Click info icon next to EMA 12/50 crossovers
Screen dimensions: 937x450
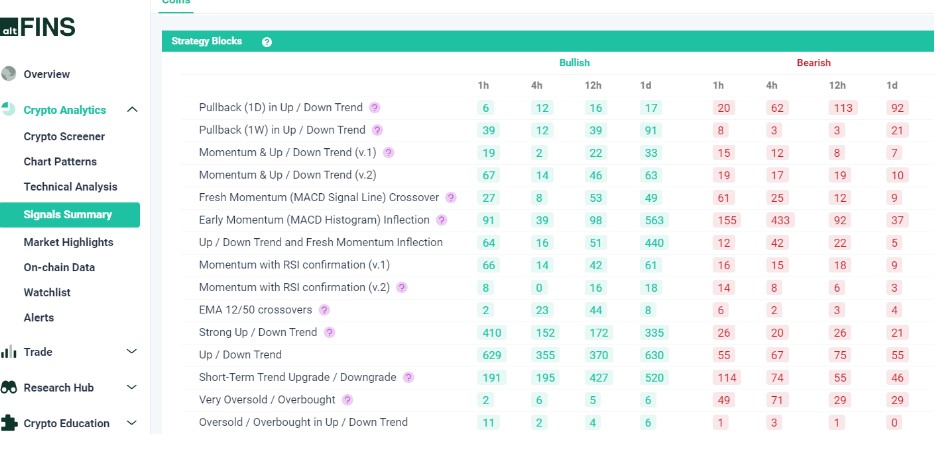point(324,310)
